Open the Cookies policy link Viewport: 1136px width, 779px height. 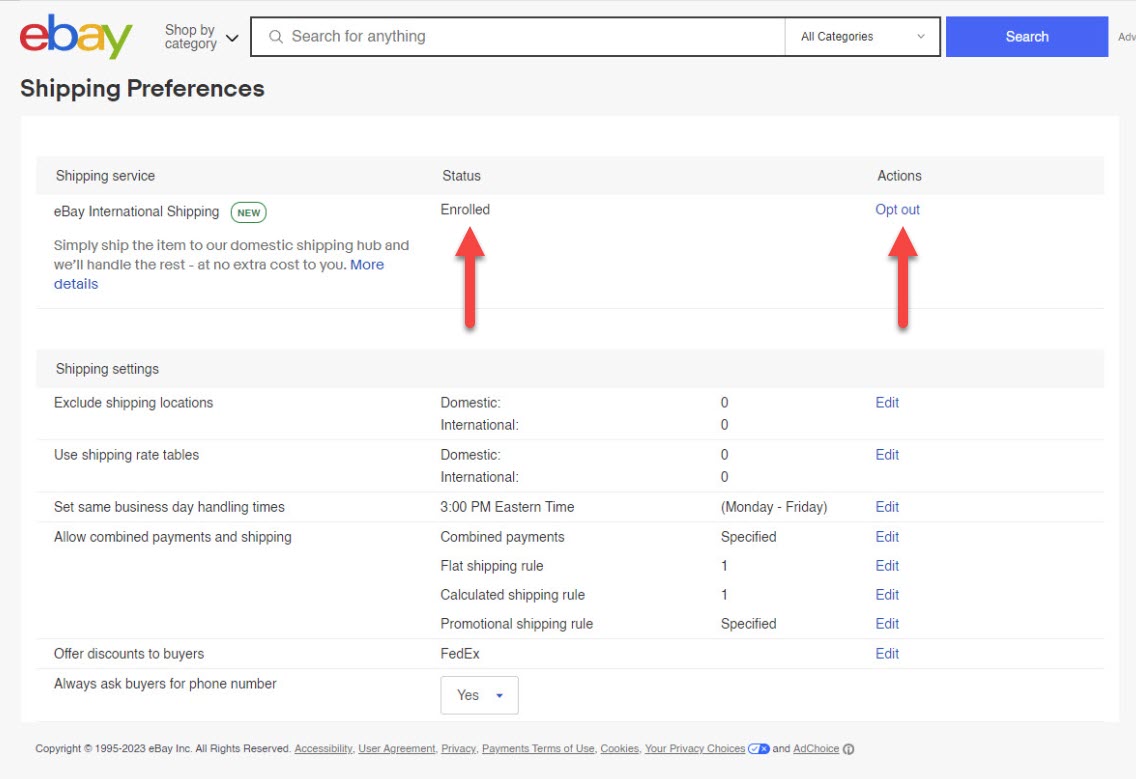(619, 748)
